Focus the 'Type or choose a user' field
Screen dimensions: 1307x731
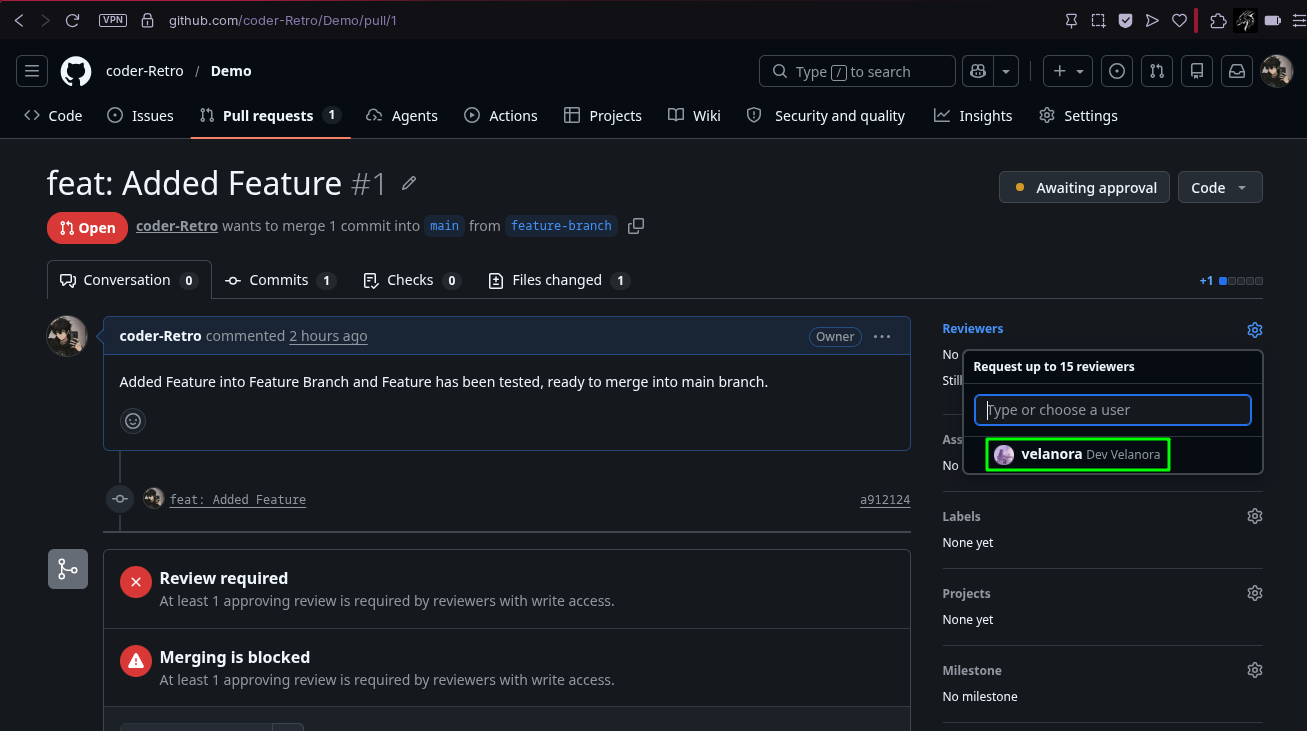(x=1113, y=410)
